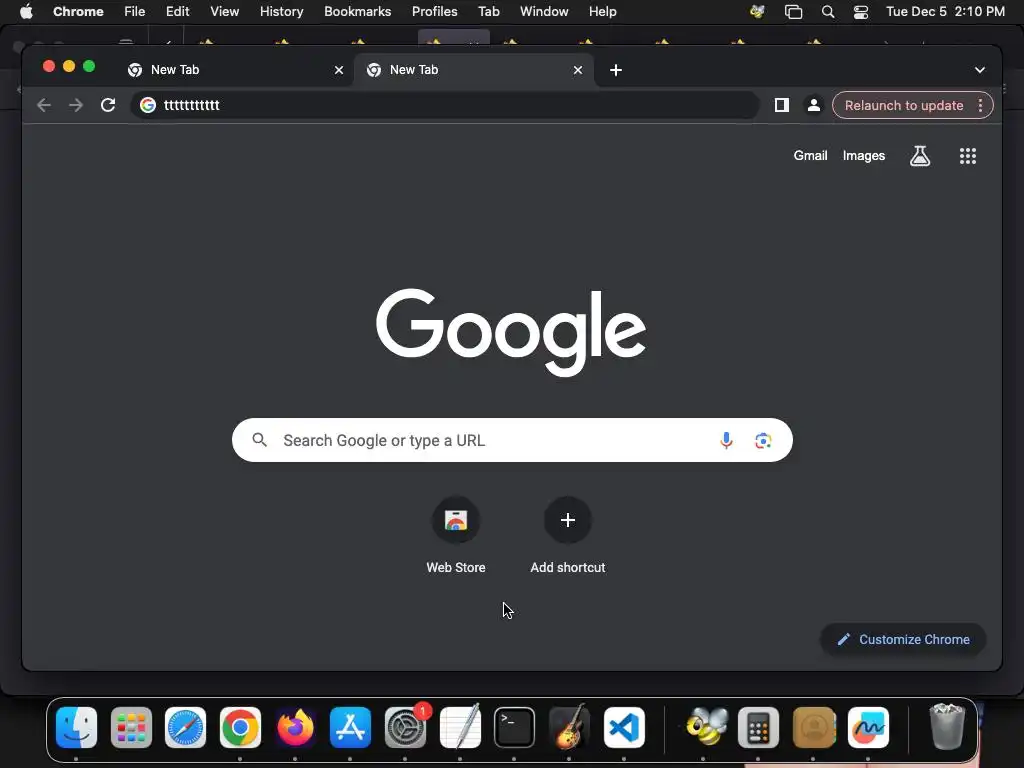Click Customize Chrome button
Viewport: 1024px width, 768px height.
click(903, 639)
